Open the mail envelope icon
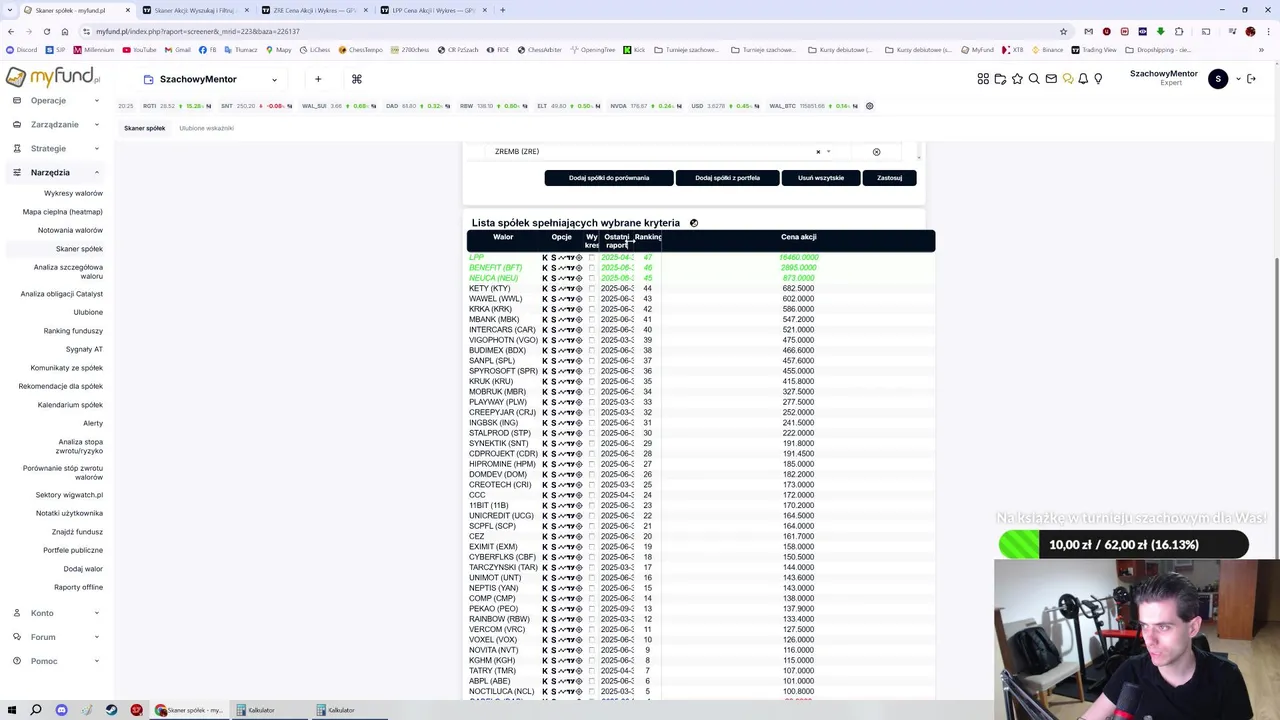Viewport: 1280px width, 720px height. click(x=1051, y=79)
